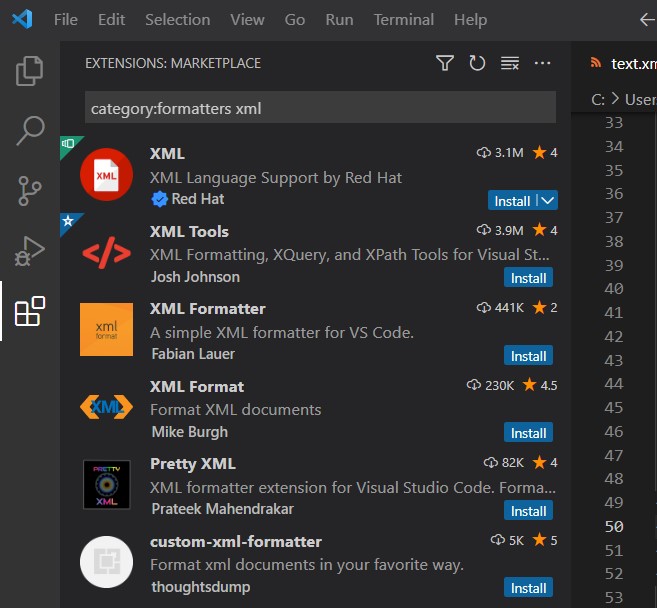The height and width of the screenshot is (608, 657).
Task: Install the Red Hat XML extension
Action: [512, 201]
